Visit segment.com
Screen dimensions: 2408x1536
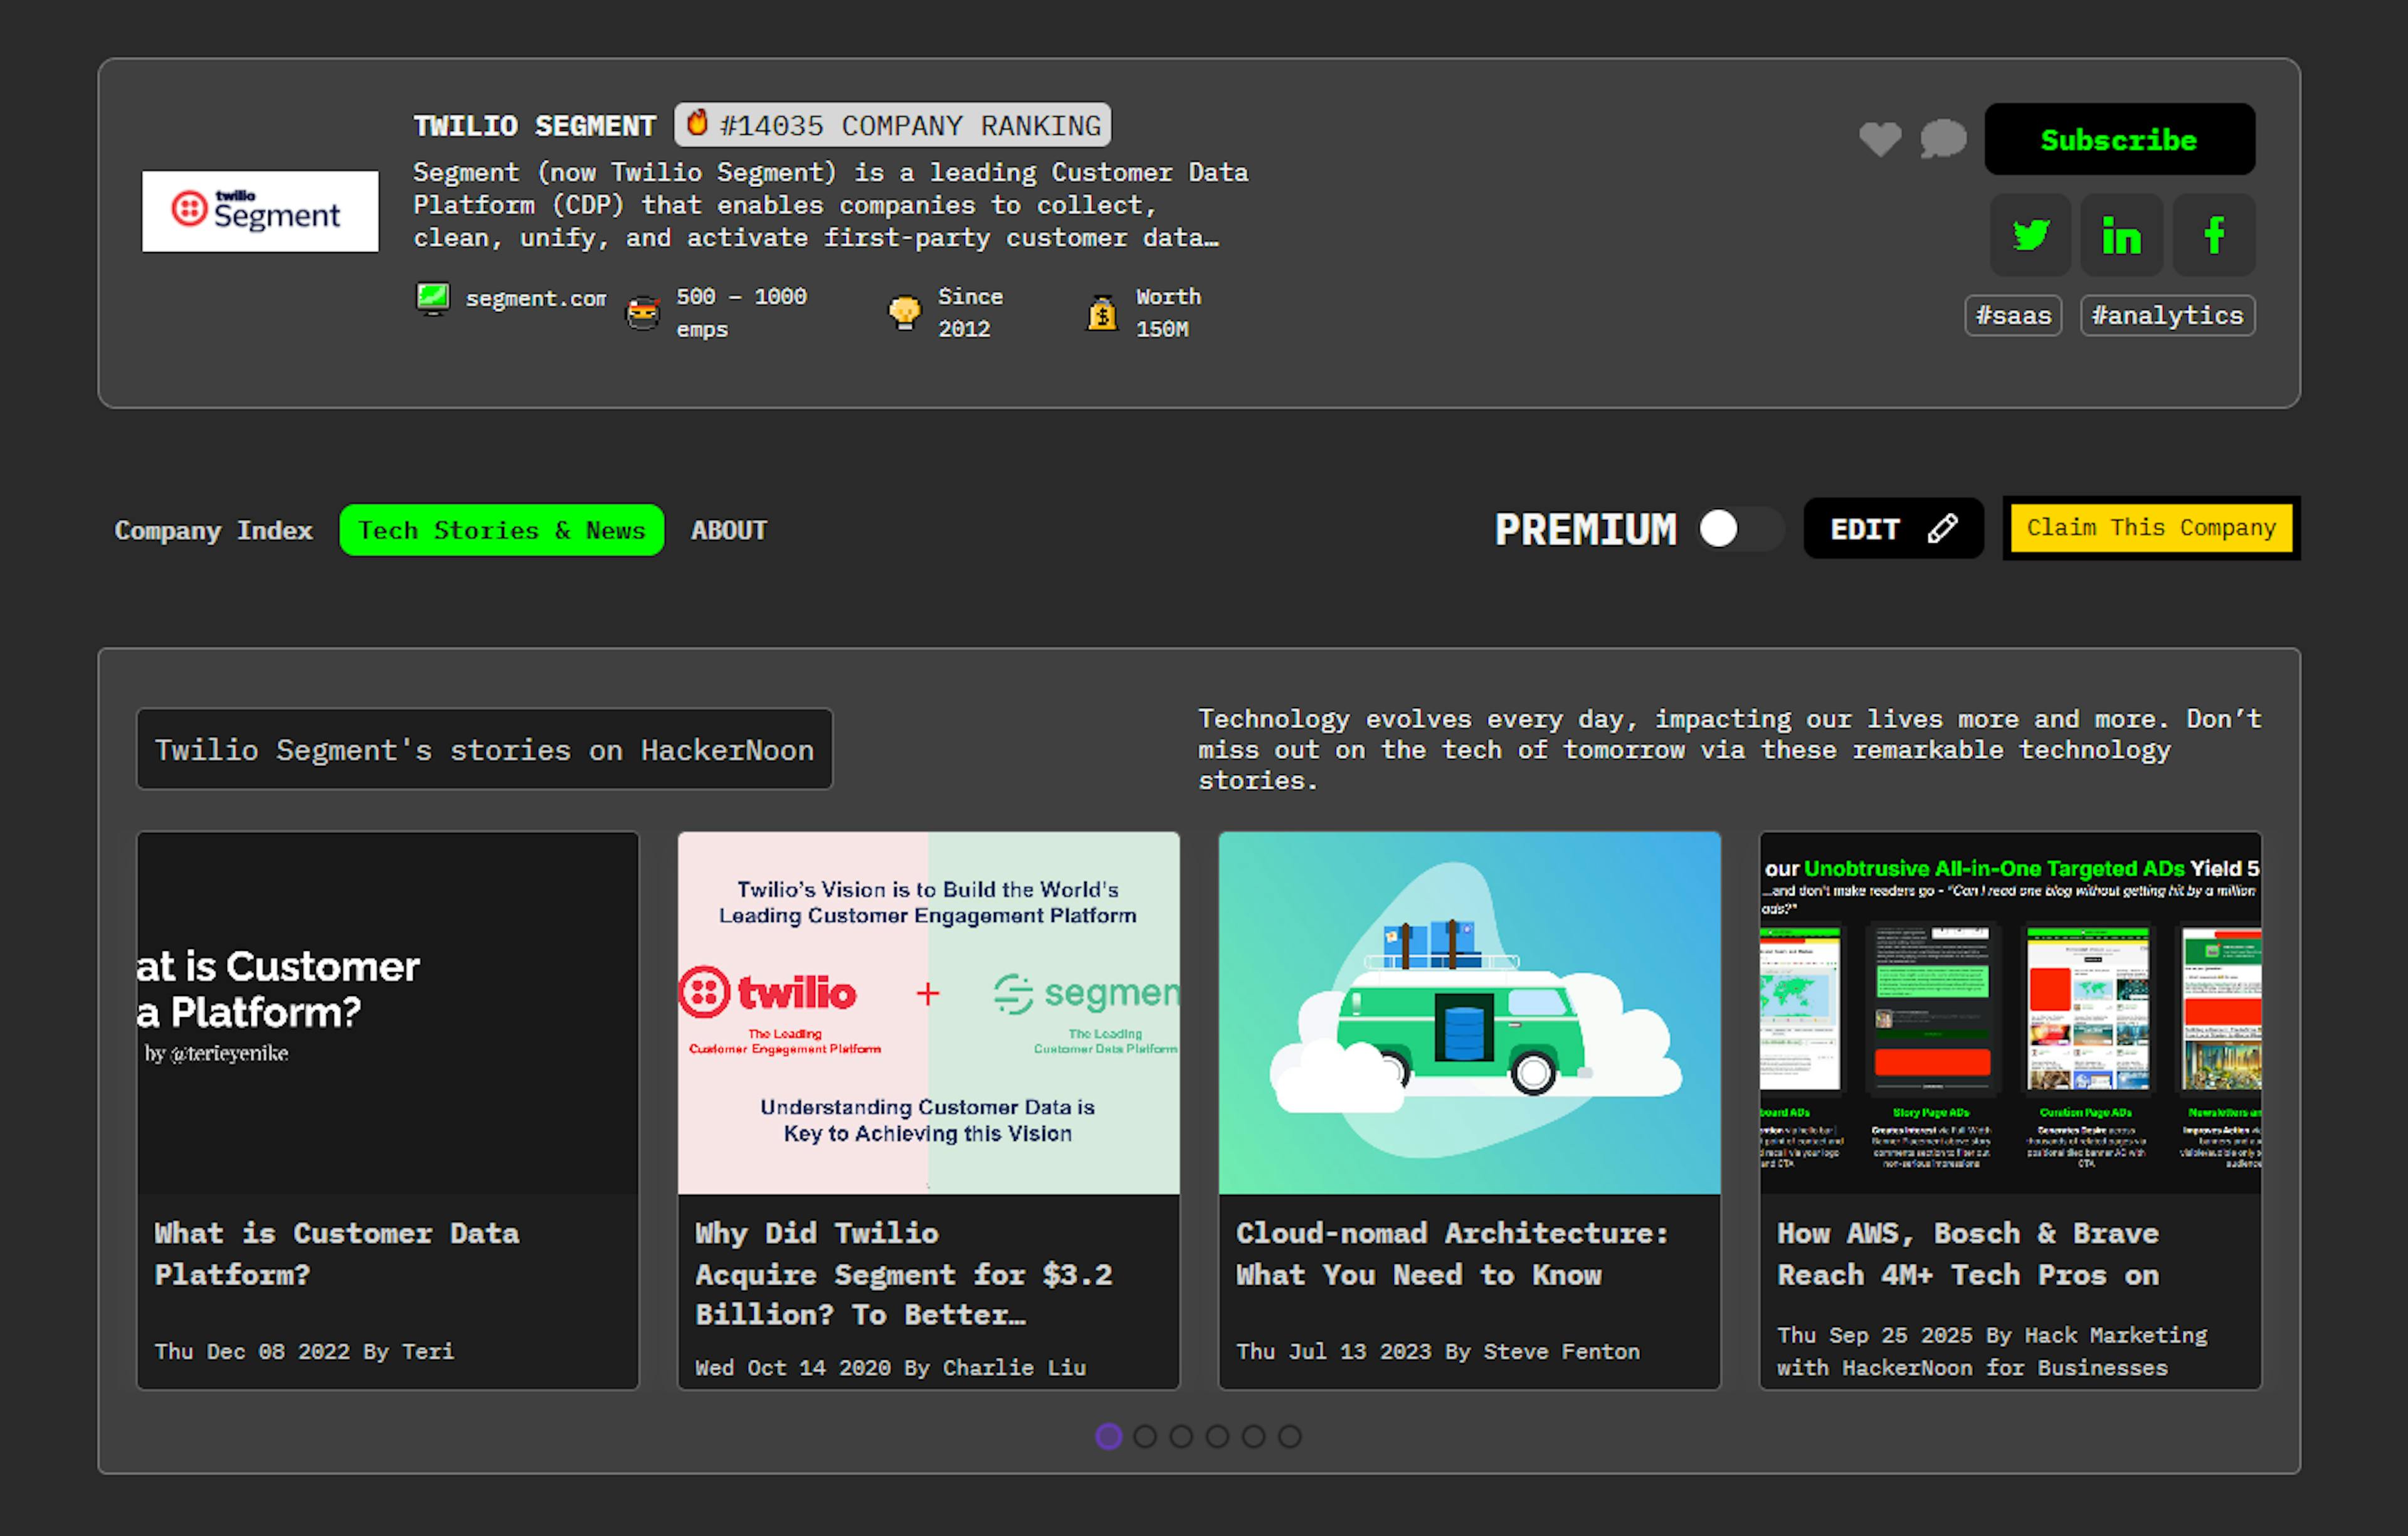click(536, 298)
